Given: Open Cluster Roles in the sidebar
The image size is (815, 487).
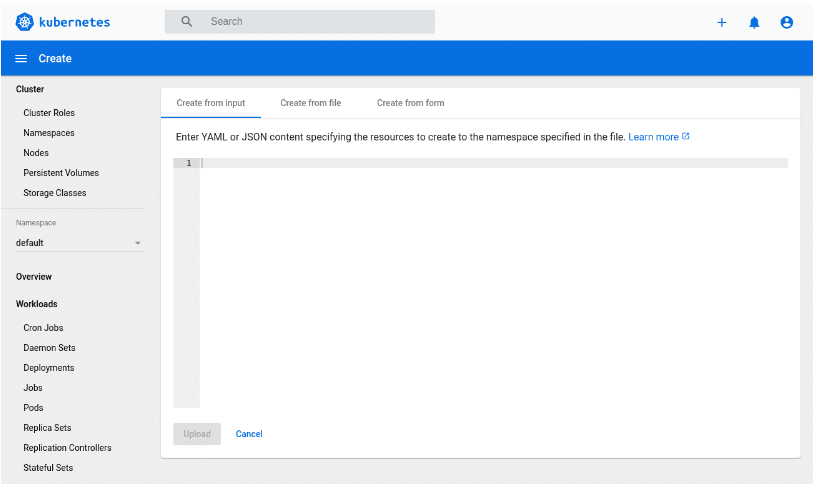Looking at the screenshot, I should (x=49, y=113).
